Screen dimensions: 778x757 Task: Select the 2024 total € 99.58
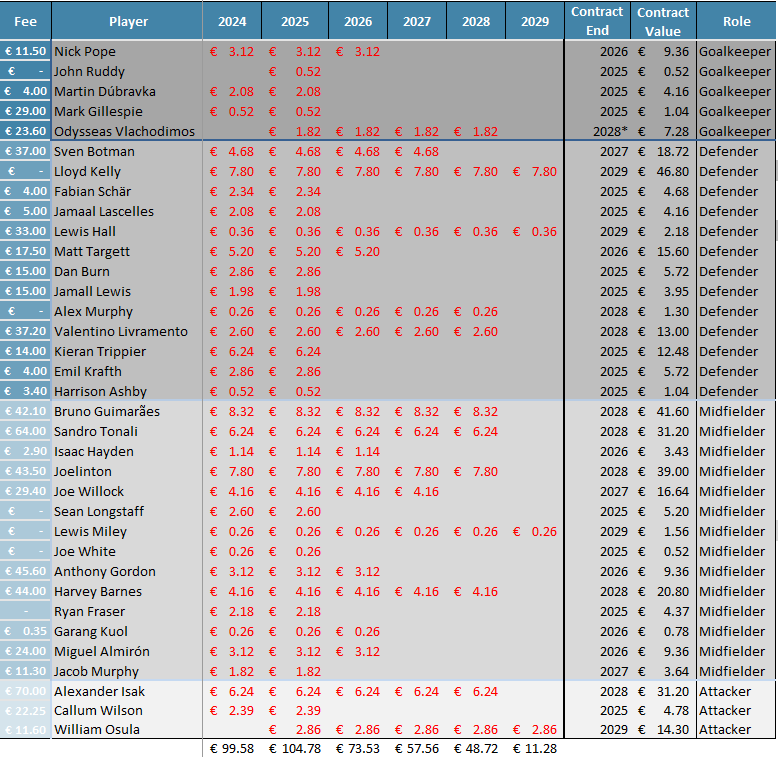click(232, 748)
